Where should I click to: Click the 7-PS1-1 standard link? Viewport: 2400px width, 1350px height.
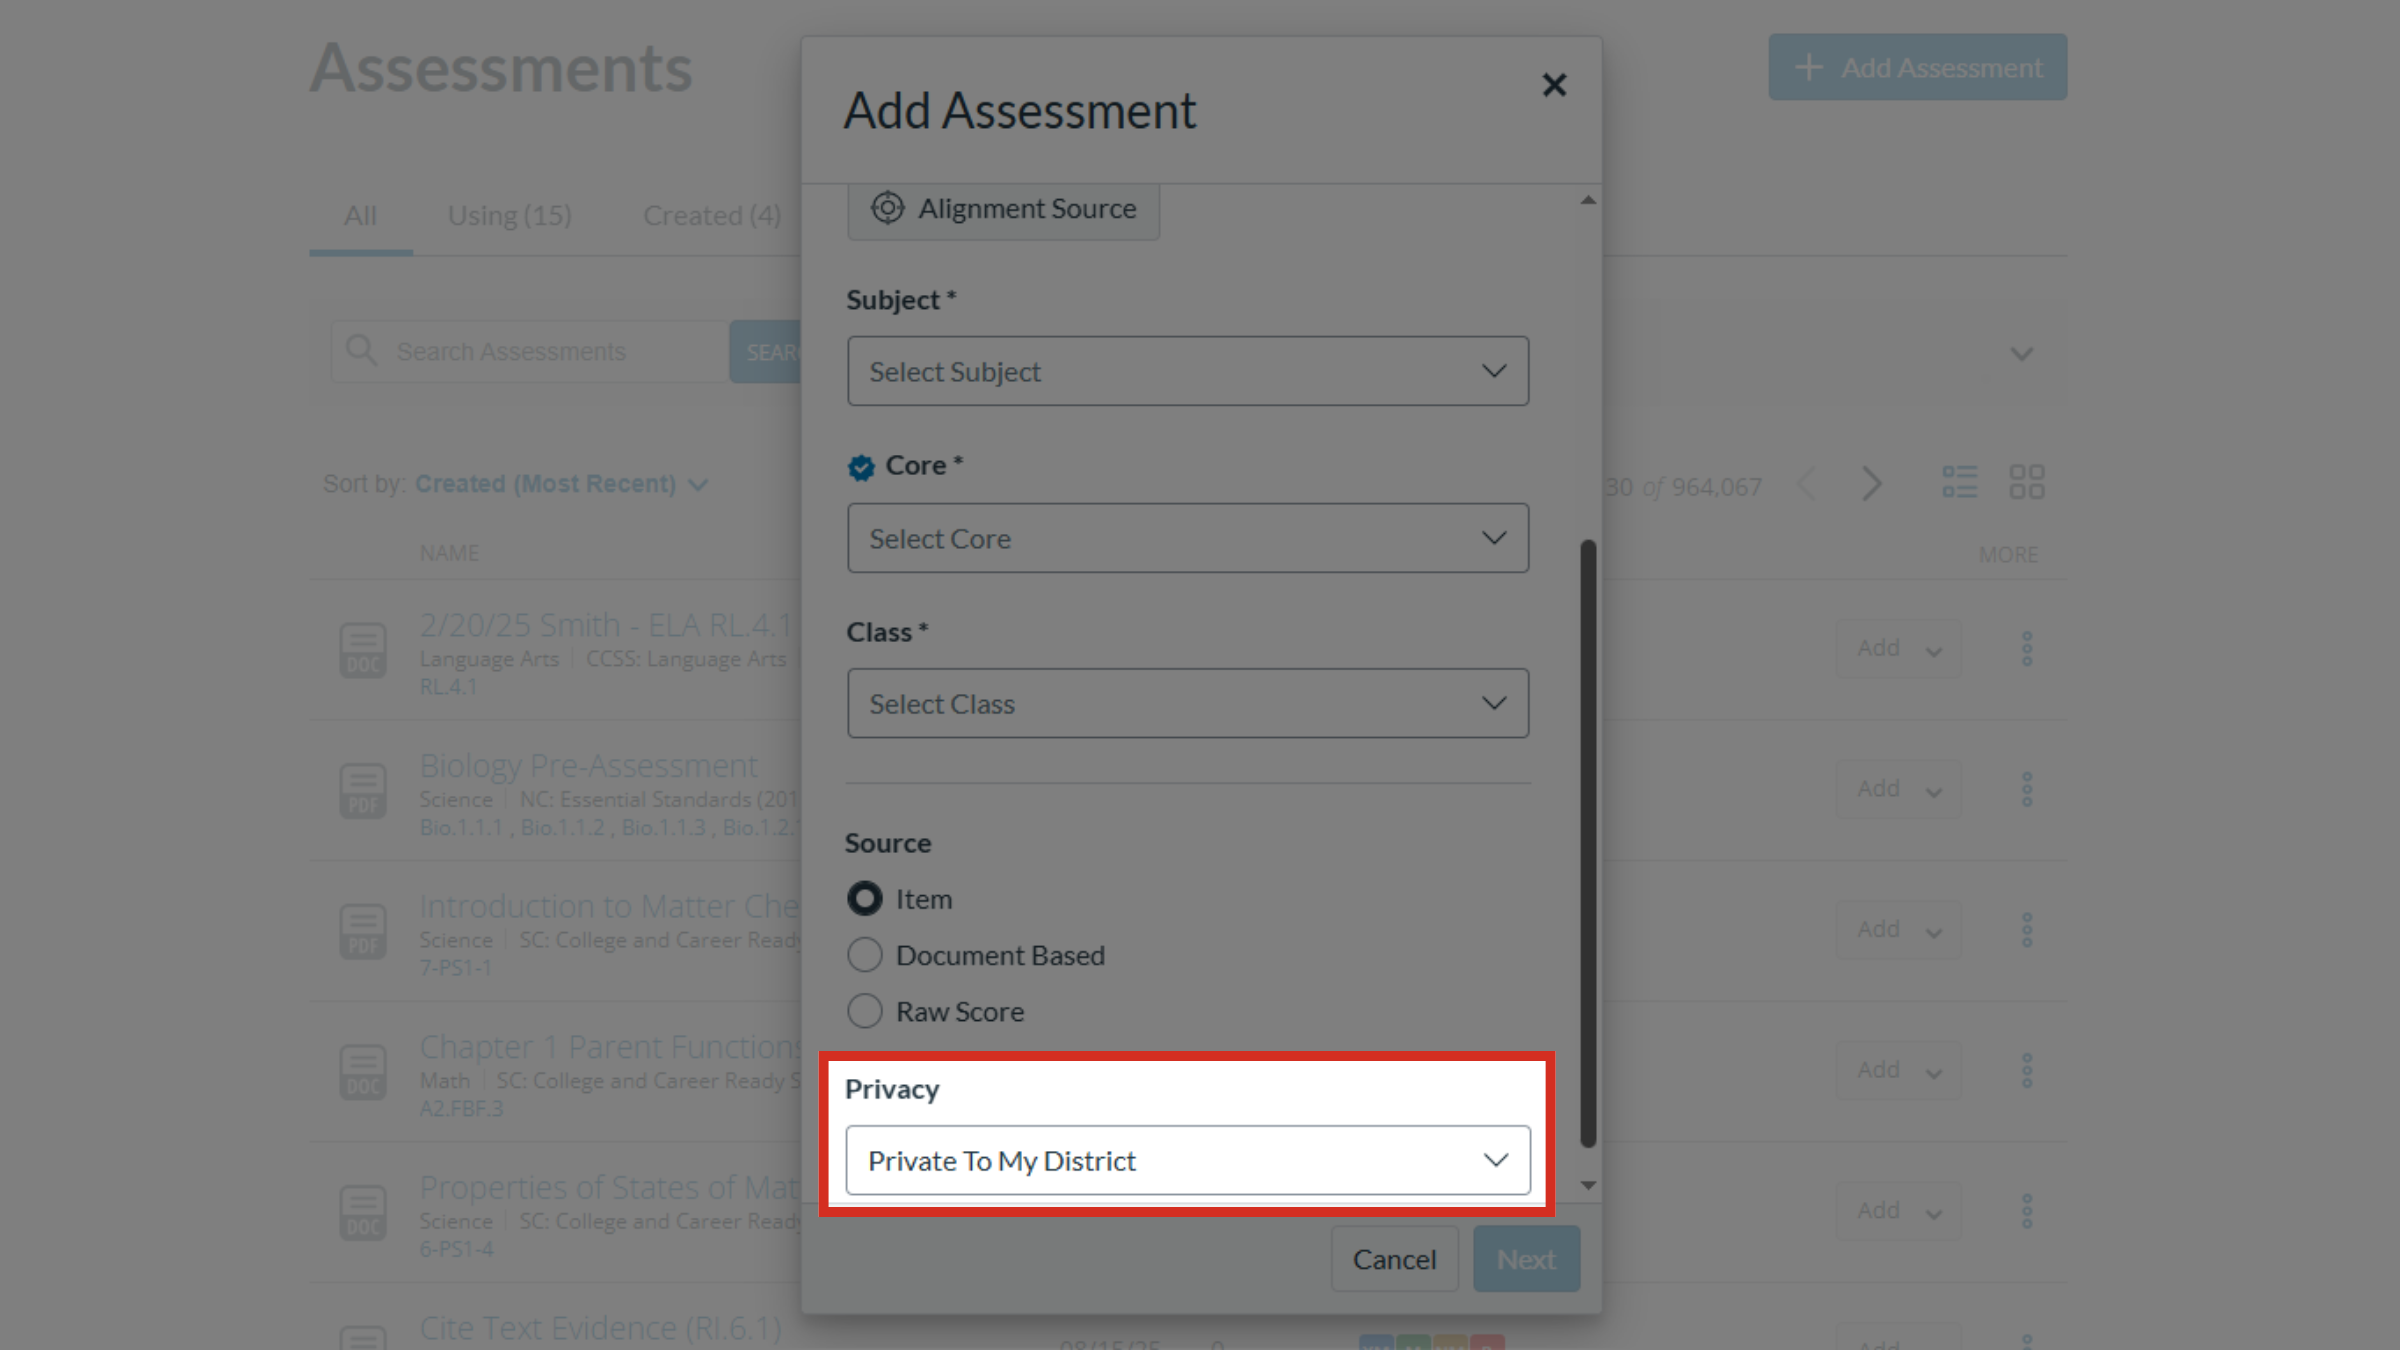point(455,969)
